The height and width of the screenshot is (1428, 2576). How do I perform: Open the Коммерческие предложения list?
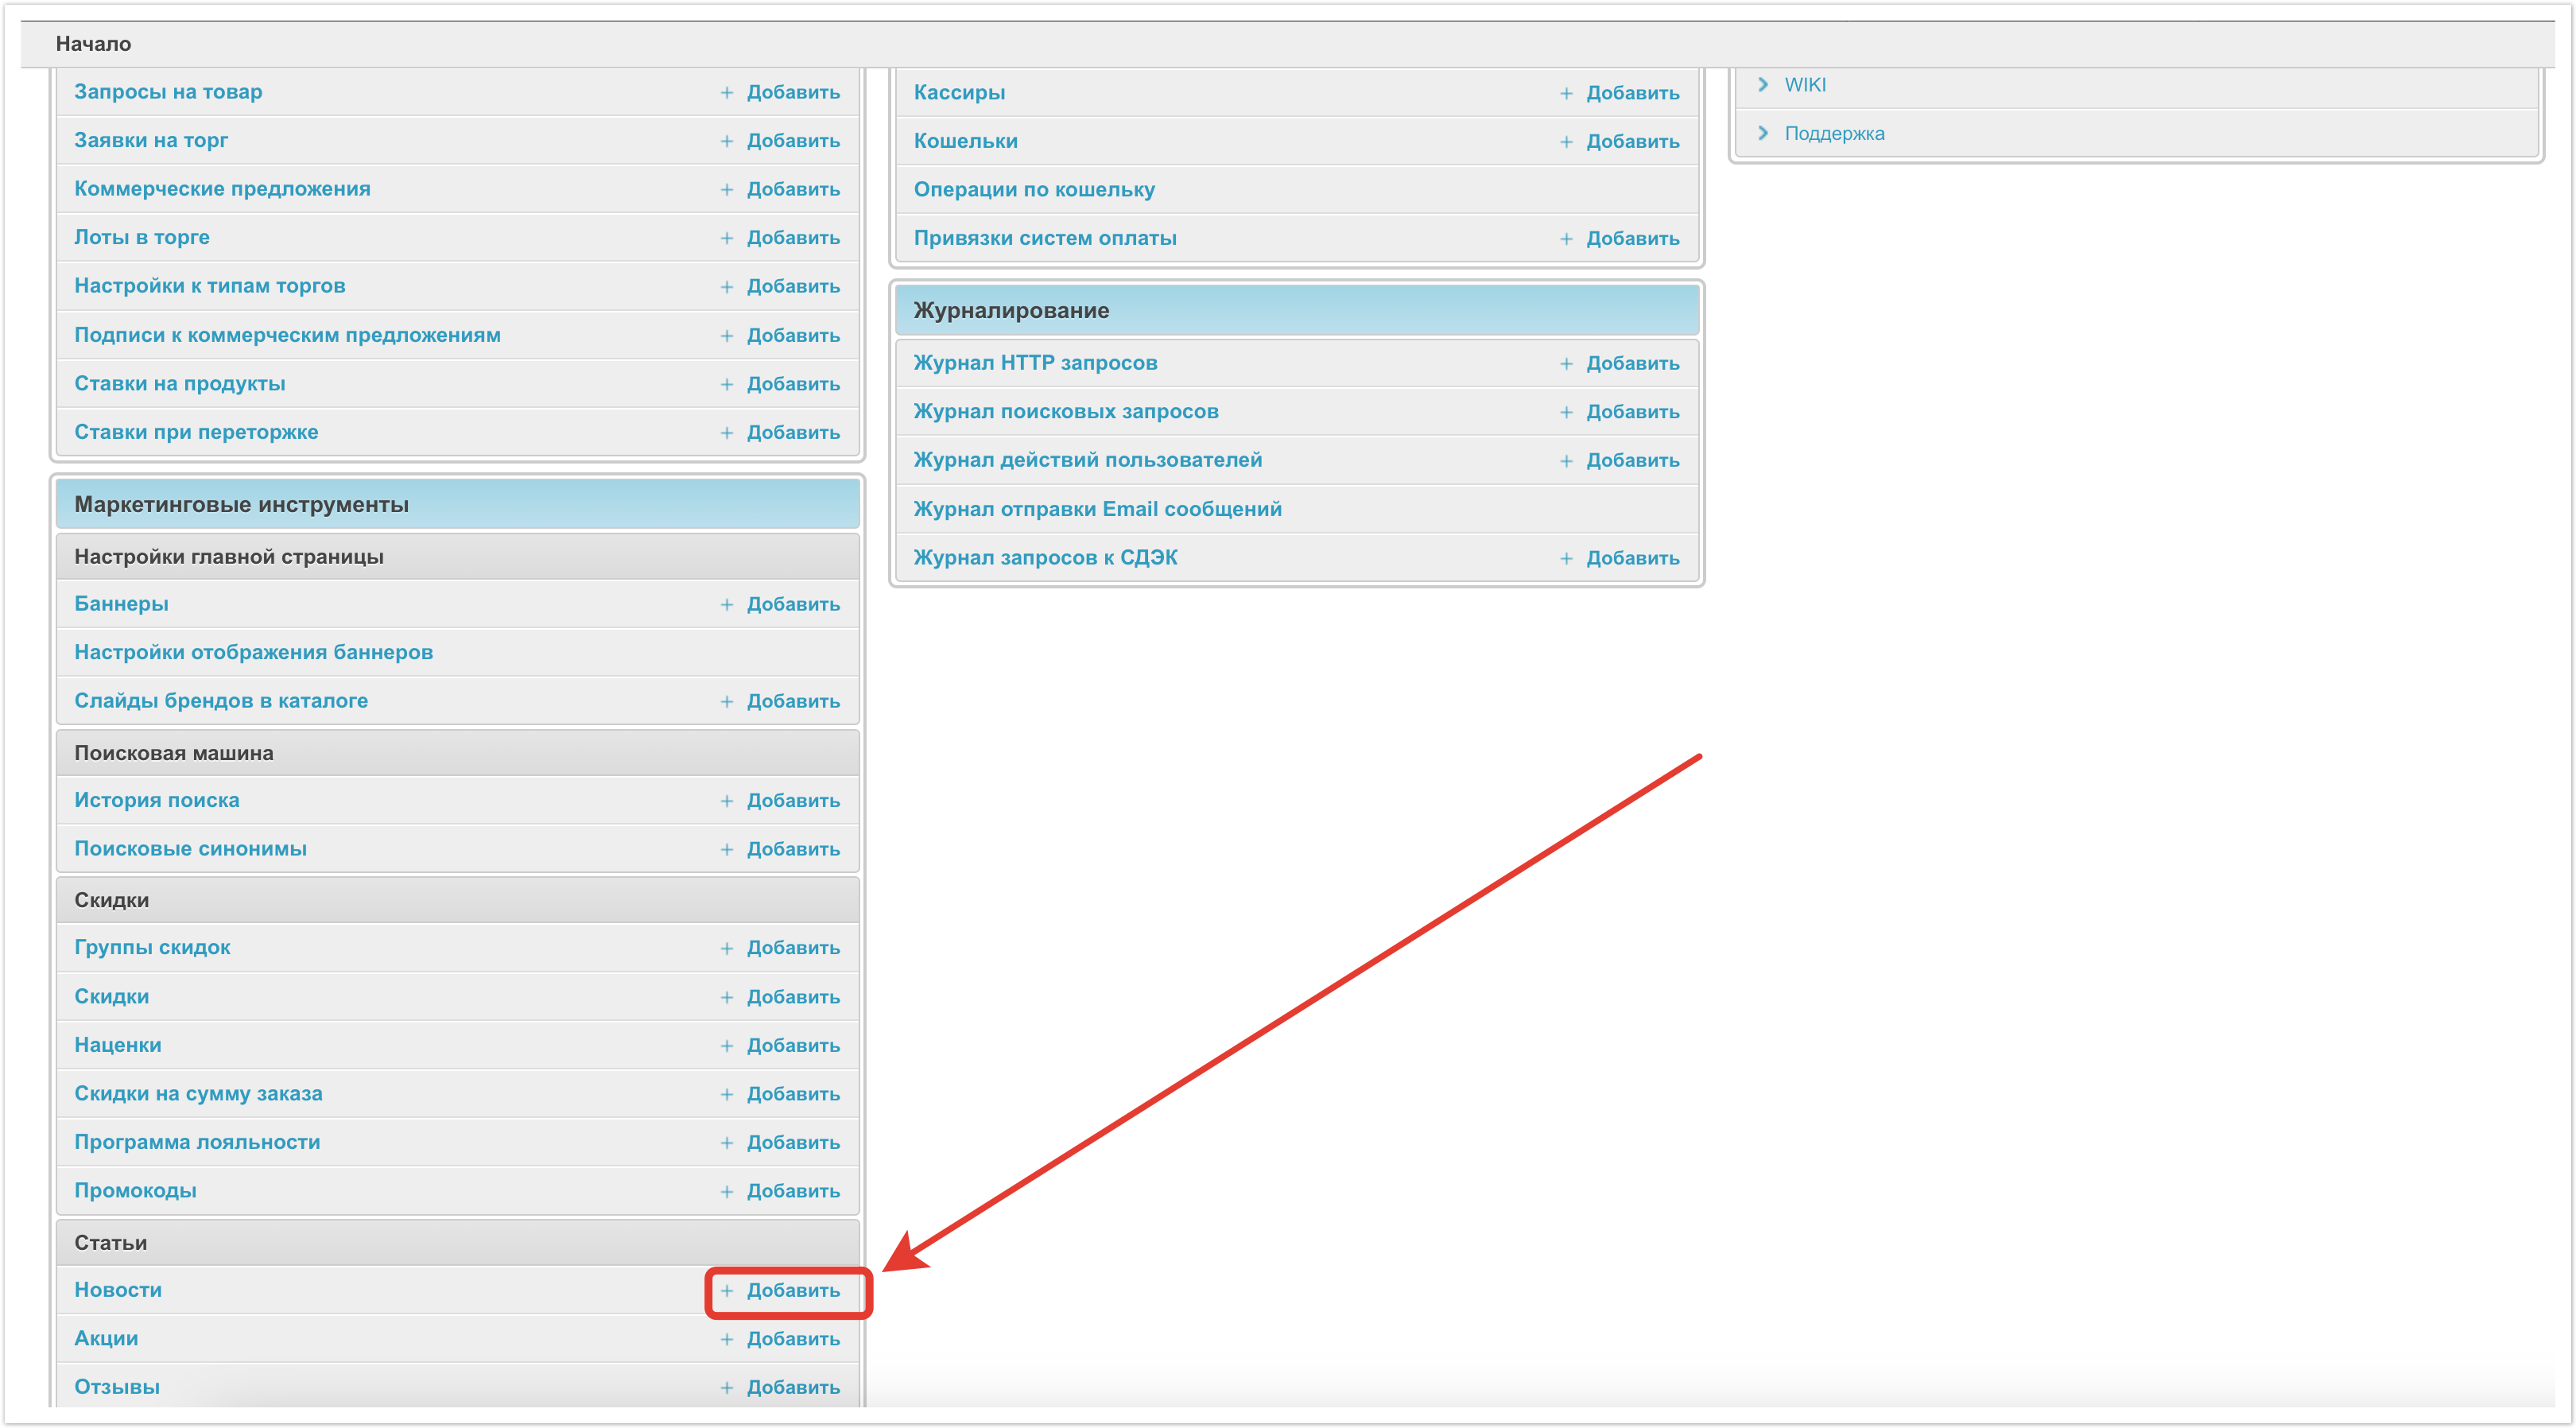click(x=222, y=189)
